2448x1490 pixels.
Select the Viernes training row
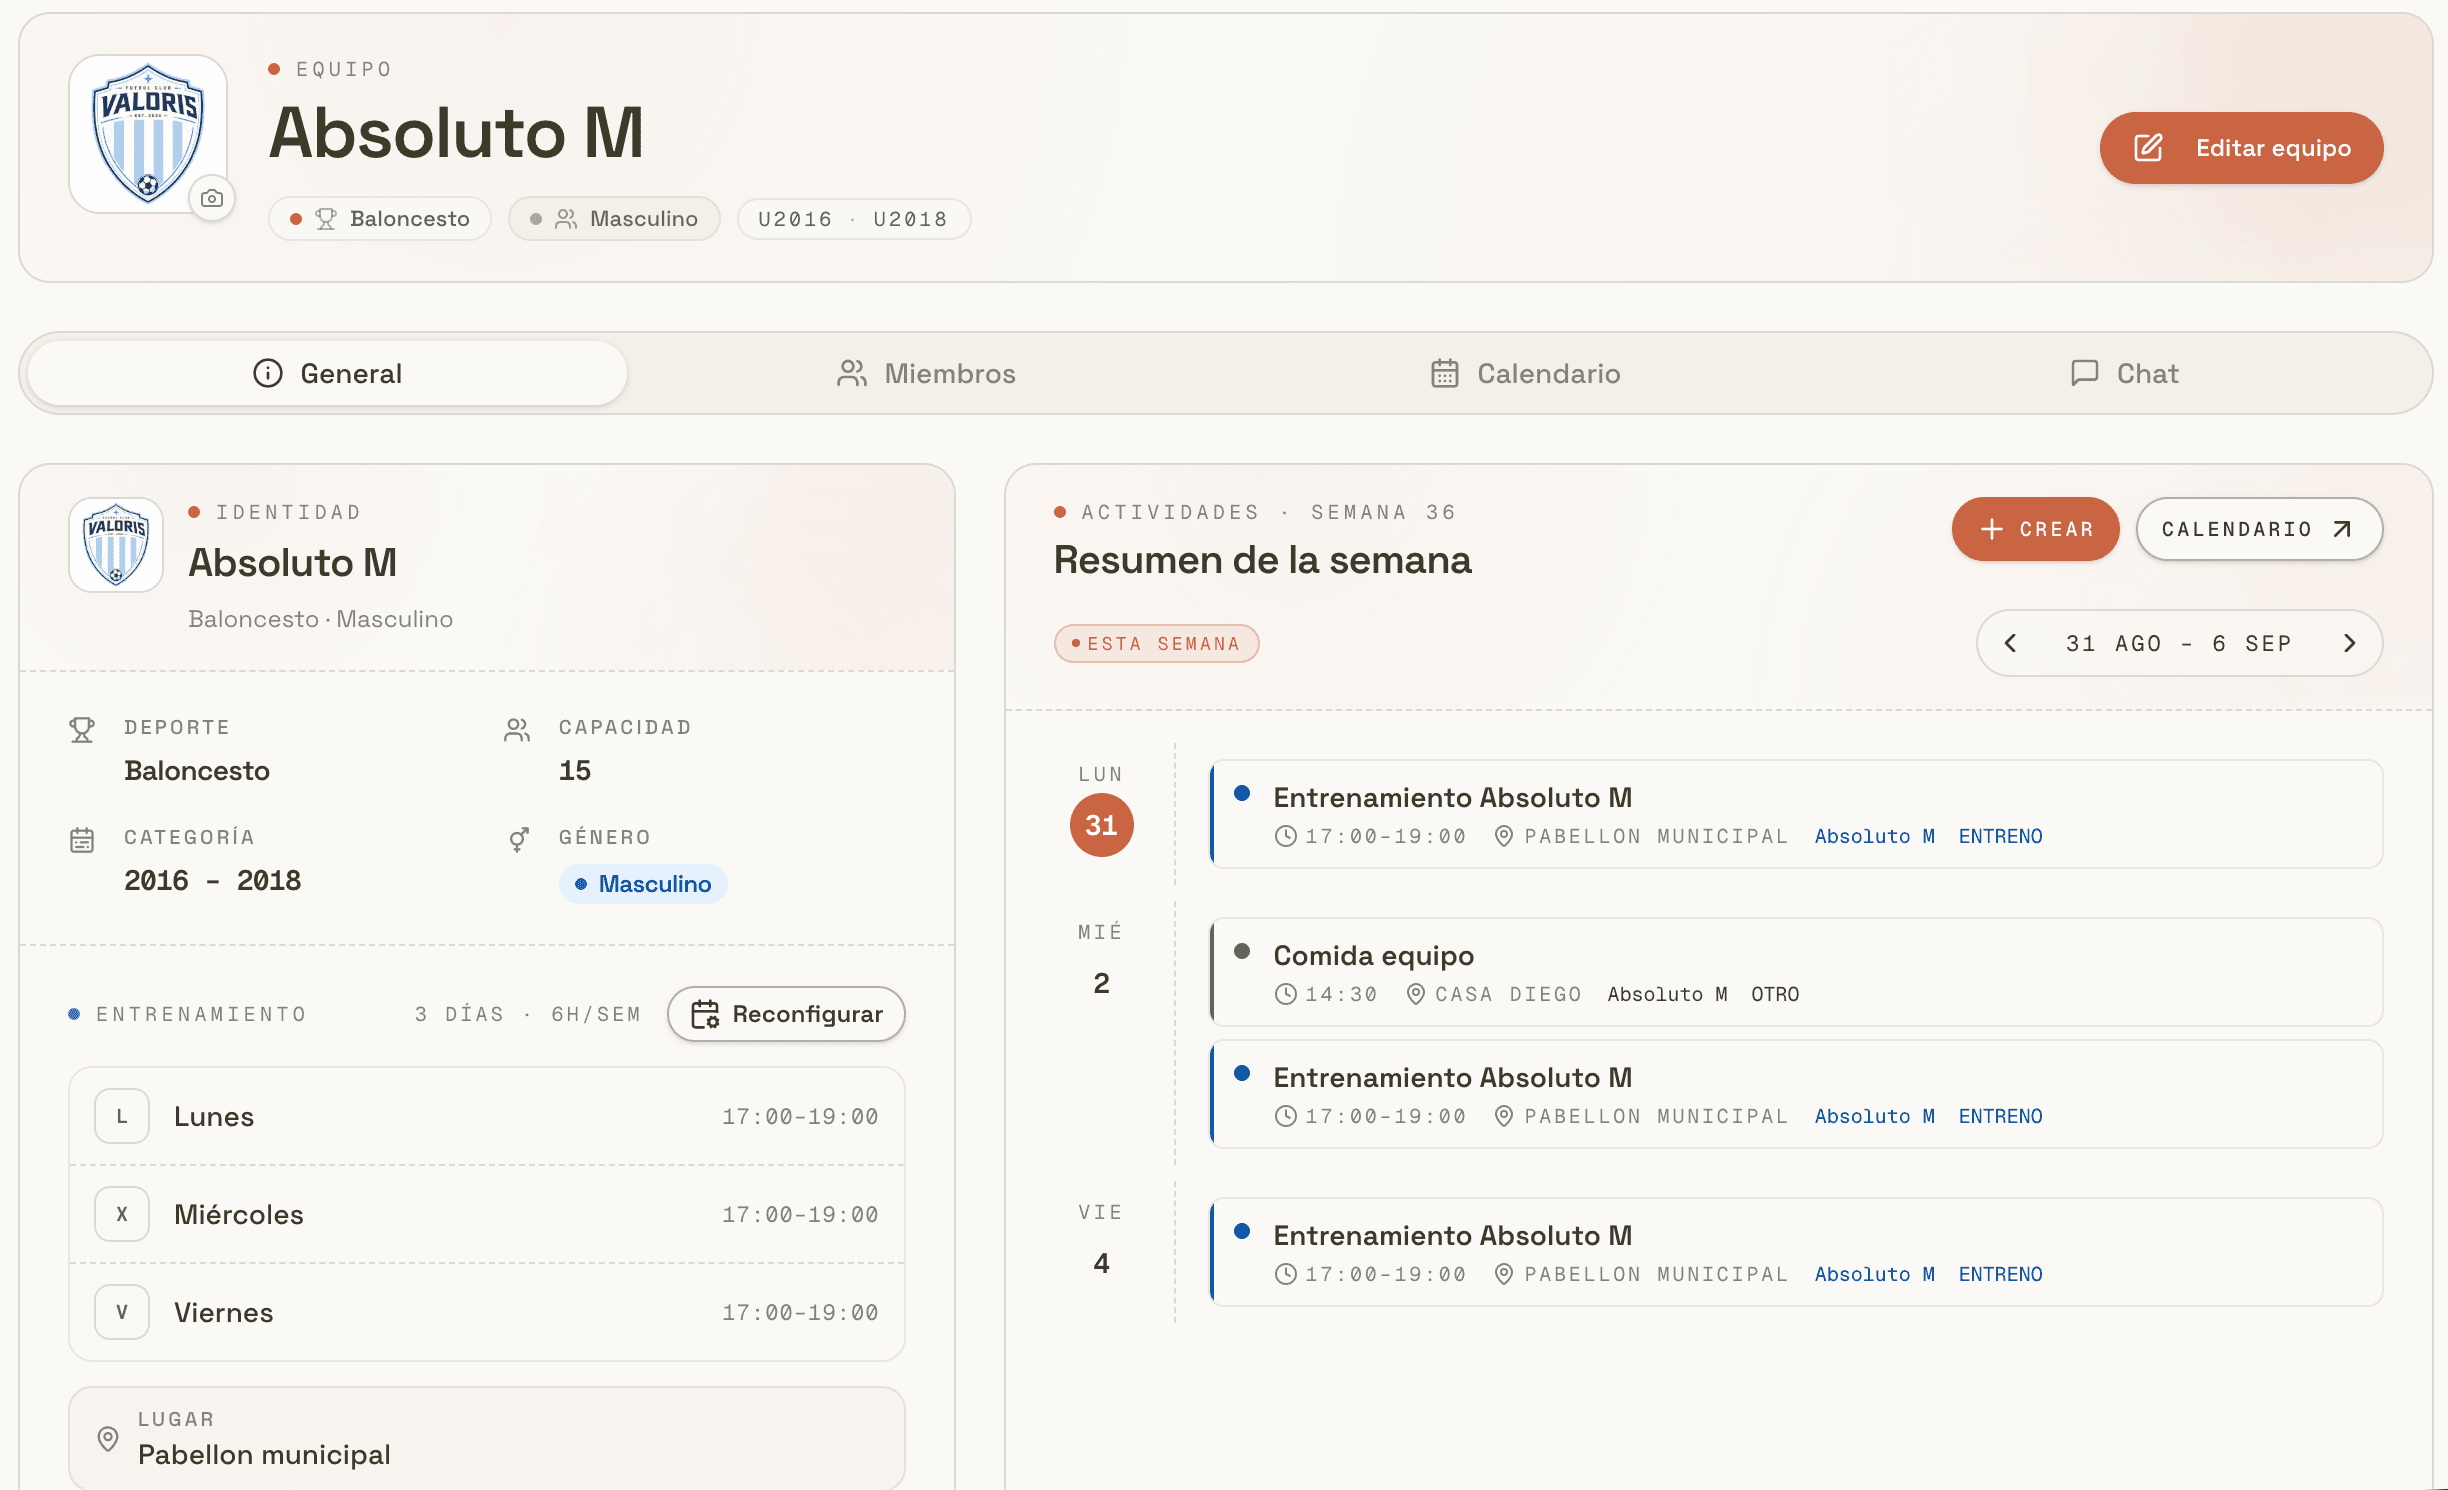pyautogui.click(x=487, y=1312)
